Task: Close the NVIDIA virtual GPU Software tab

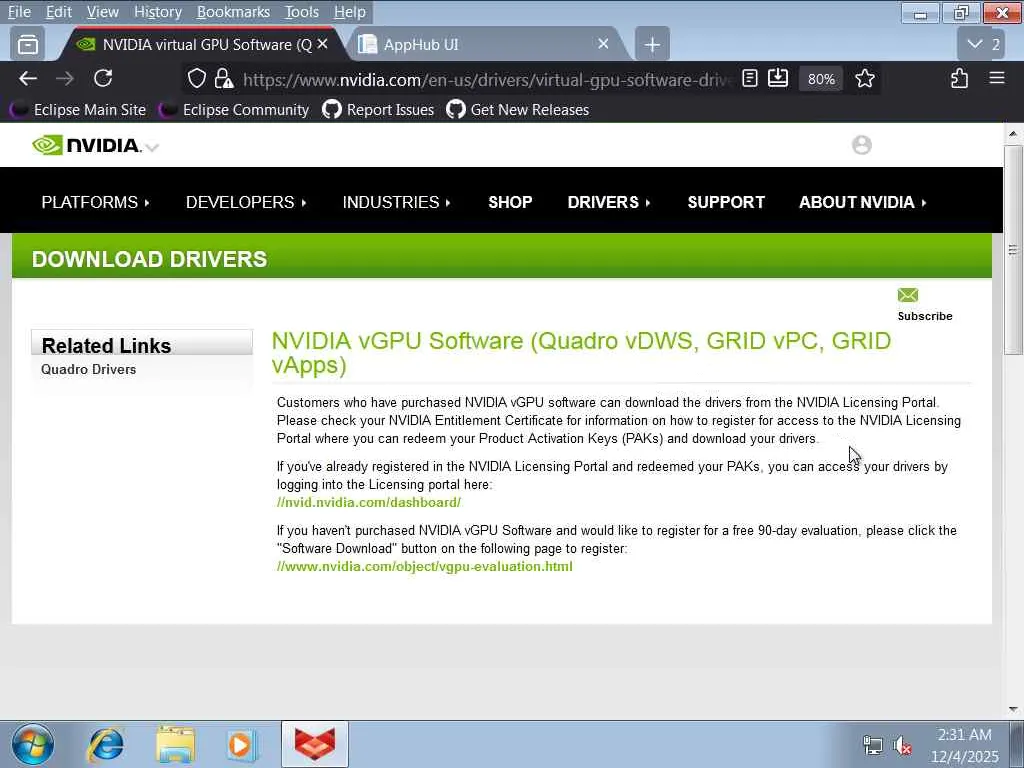Action: click(323, 44)
